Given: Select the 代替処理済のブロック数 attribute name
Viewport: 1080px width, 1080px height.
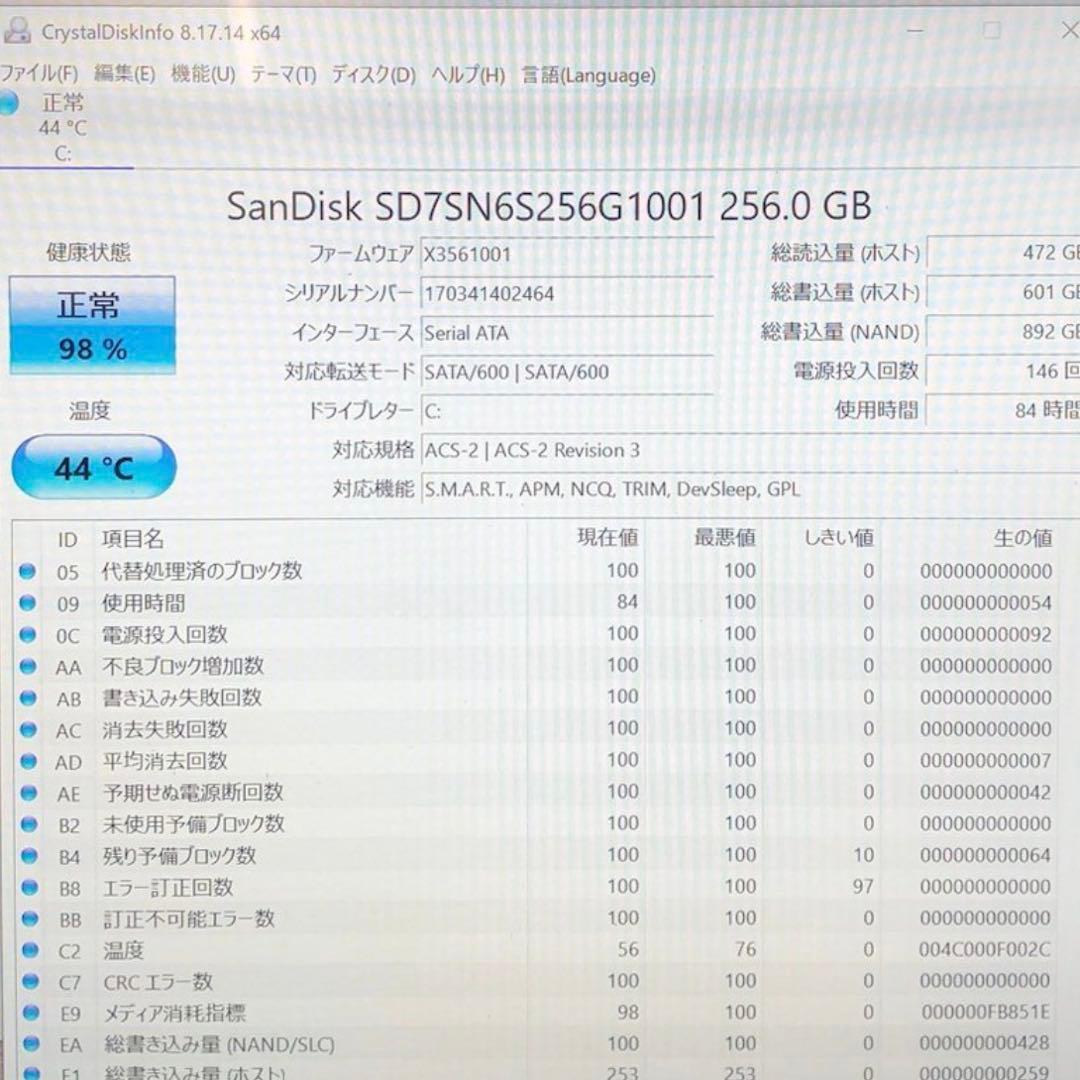Looking at the screenshot, I should click(202, 571).
